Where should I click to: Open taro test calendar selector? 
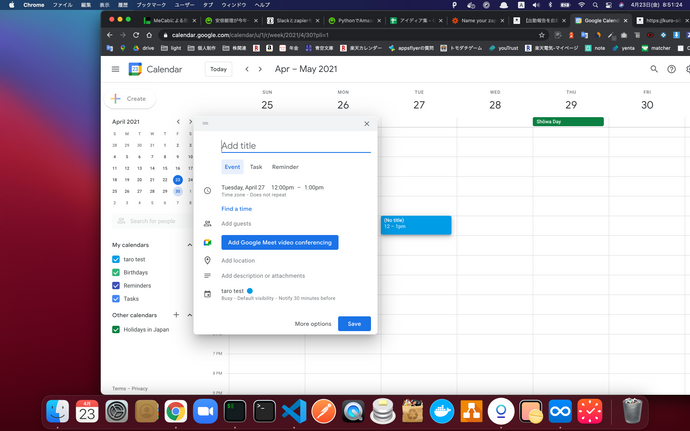232,291
